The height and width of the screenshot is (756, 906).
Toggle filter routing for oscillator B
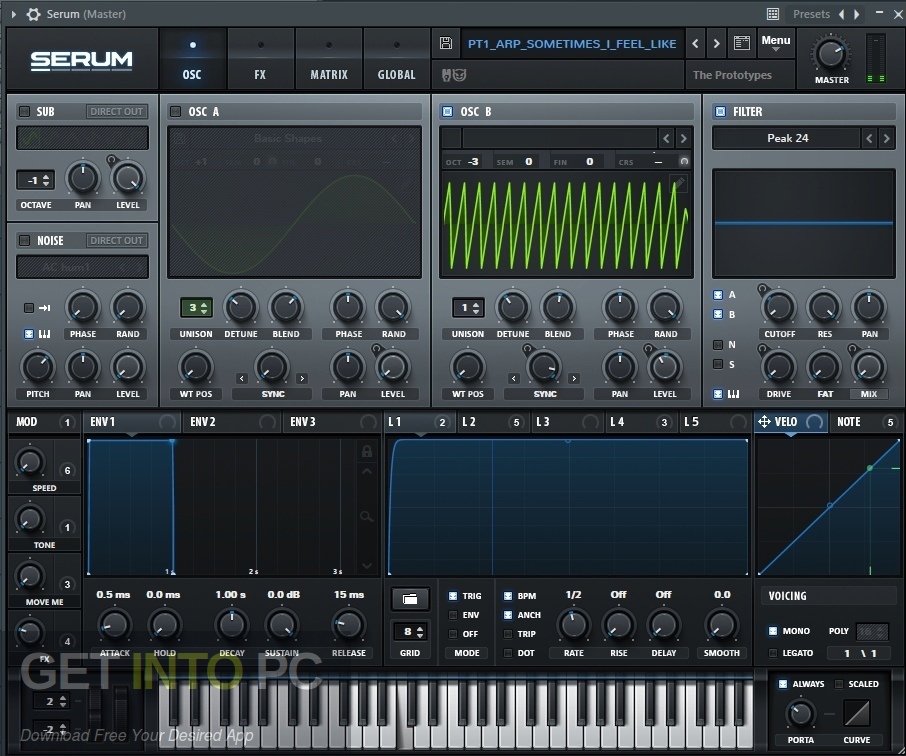pyautogui.click(x=718, y=314)
